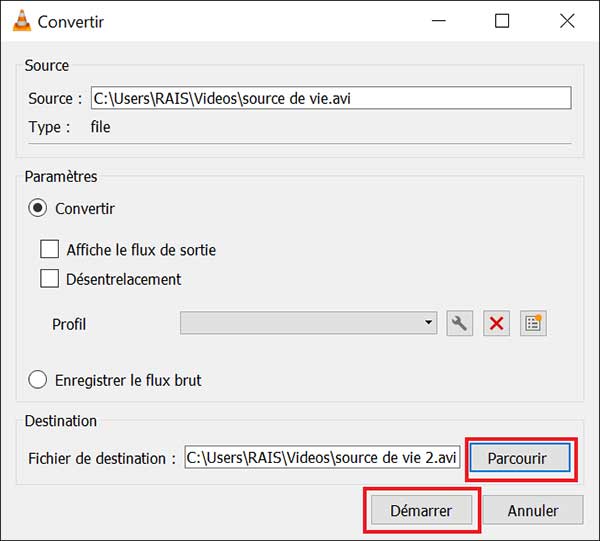
Task: Click the VLC cone icon in the title bar
Action: (22, 21)
